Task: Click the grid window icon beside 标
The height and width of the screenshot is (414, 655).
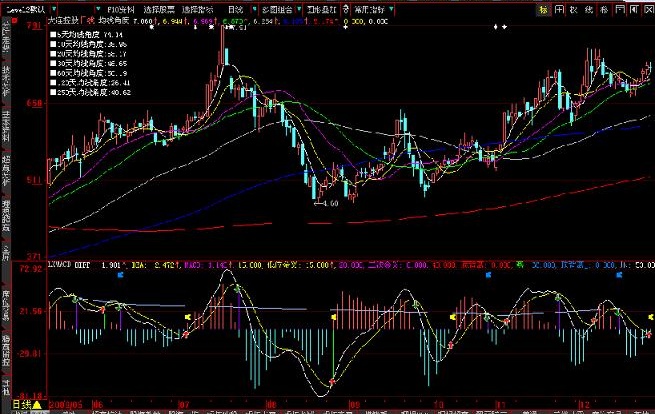Action: (559, 9)
